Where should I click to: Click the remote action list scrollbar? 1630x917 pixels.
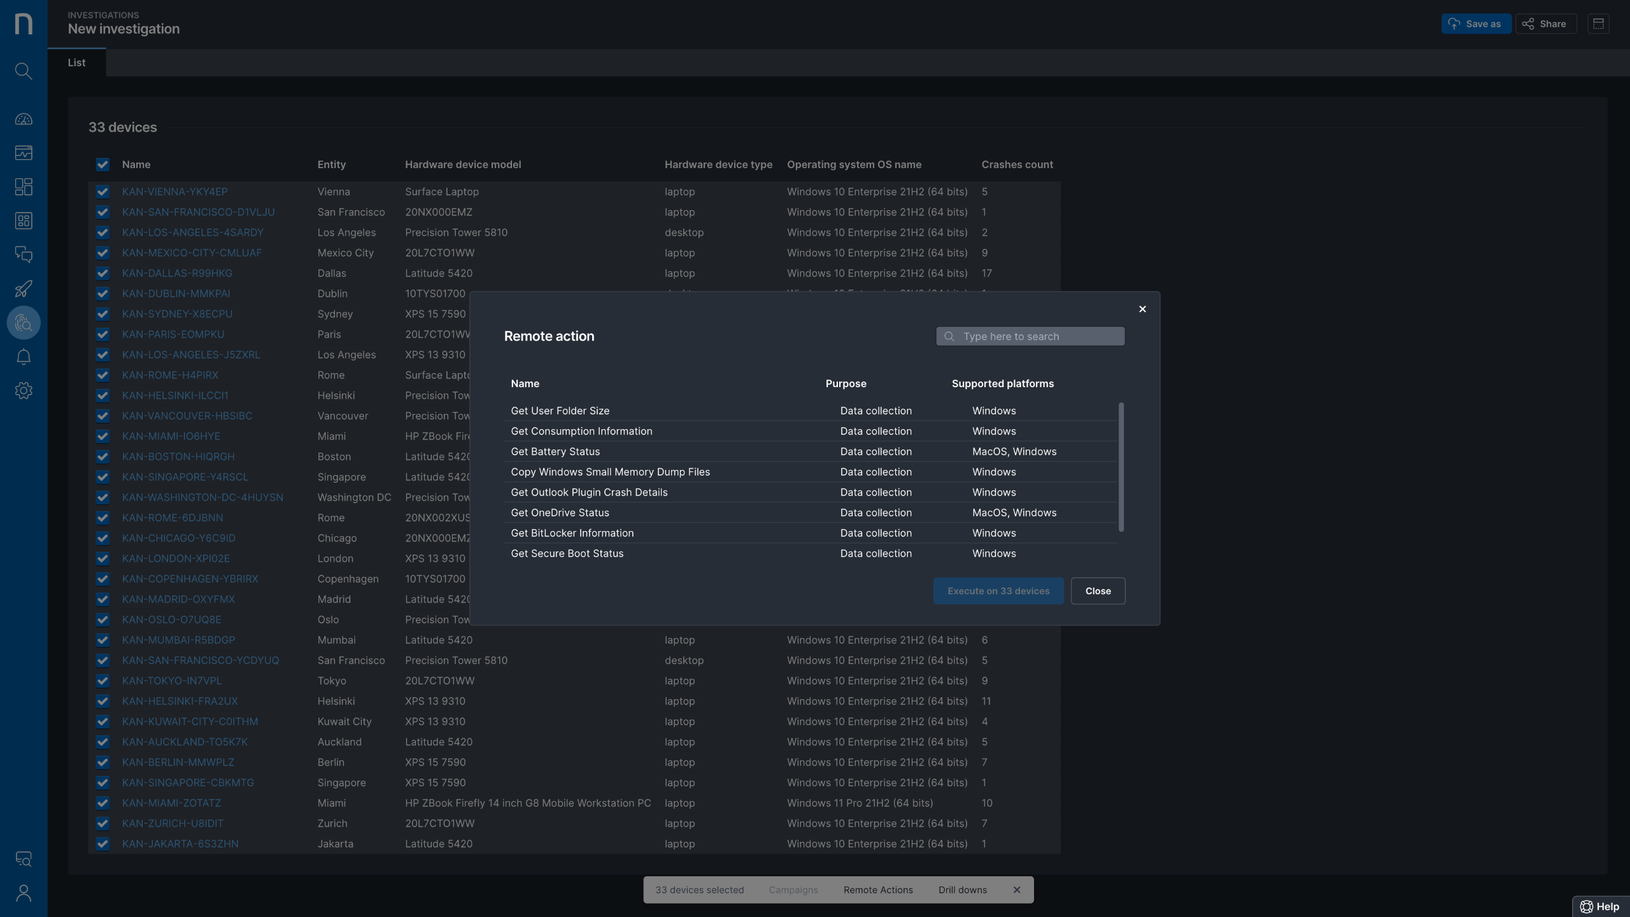click(x=1121, y=467)
